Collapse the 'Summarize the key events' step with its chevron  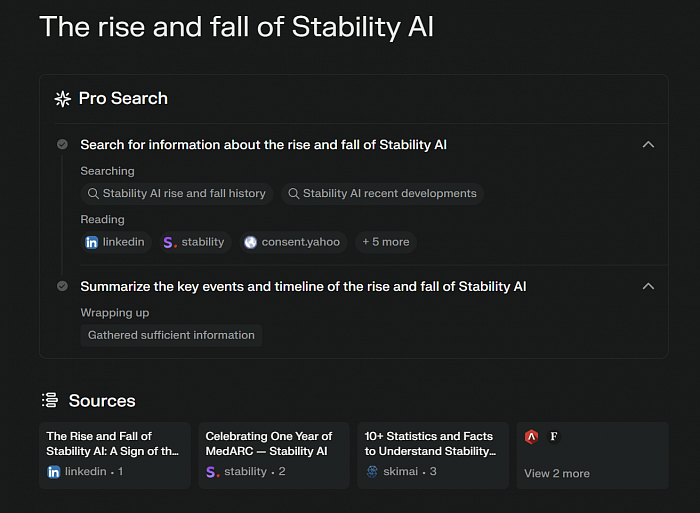pyautogui.click(x=648, y=286)
